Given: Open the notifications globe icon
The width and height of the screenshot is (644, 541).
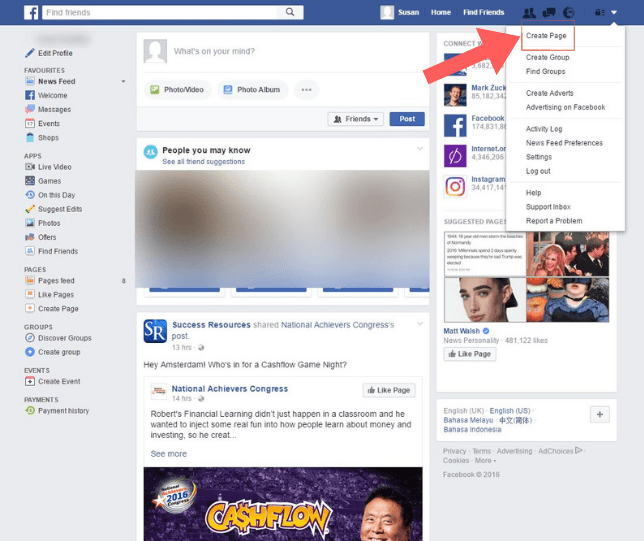Looking at the screenshot, I should pyautogui.click(x=568, y=12).
